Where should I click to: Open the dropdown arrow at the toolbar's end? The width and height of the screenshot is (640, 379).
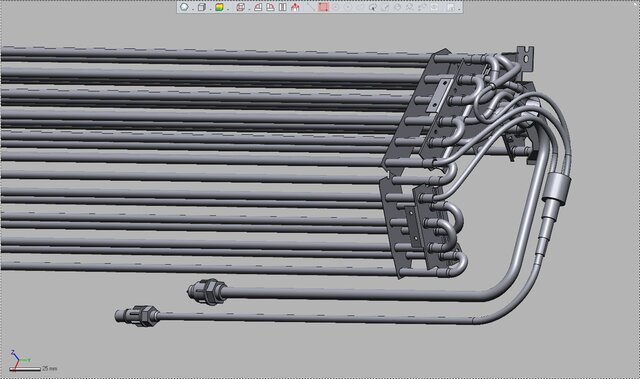click(459, 9)
